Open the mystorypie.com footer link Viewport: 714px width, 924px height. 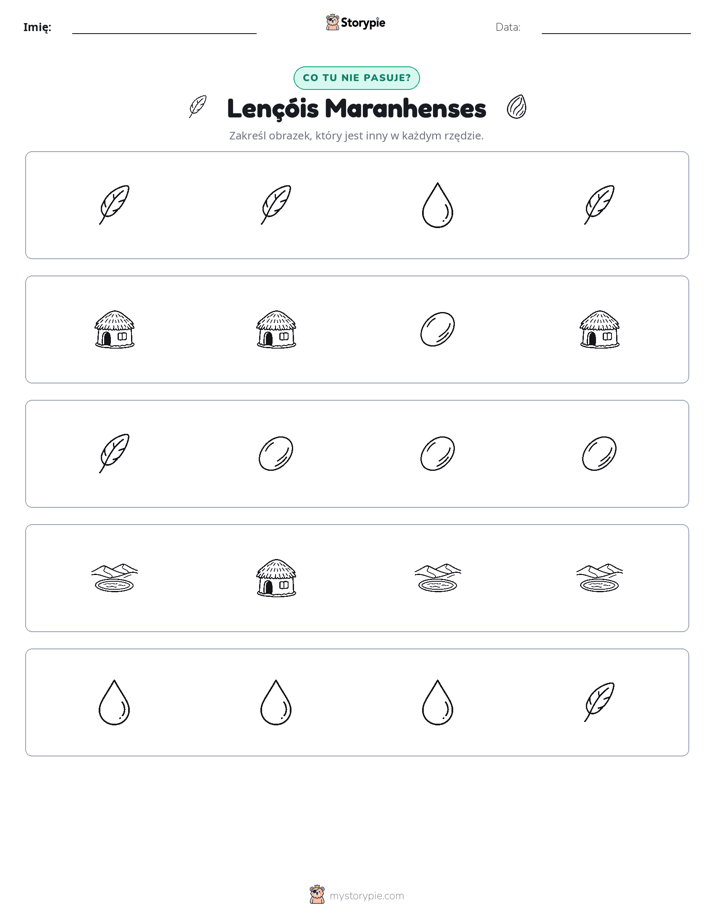click(366, 896)
